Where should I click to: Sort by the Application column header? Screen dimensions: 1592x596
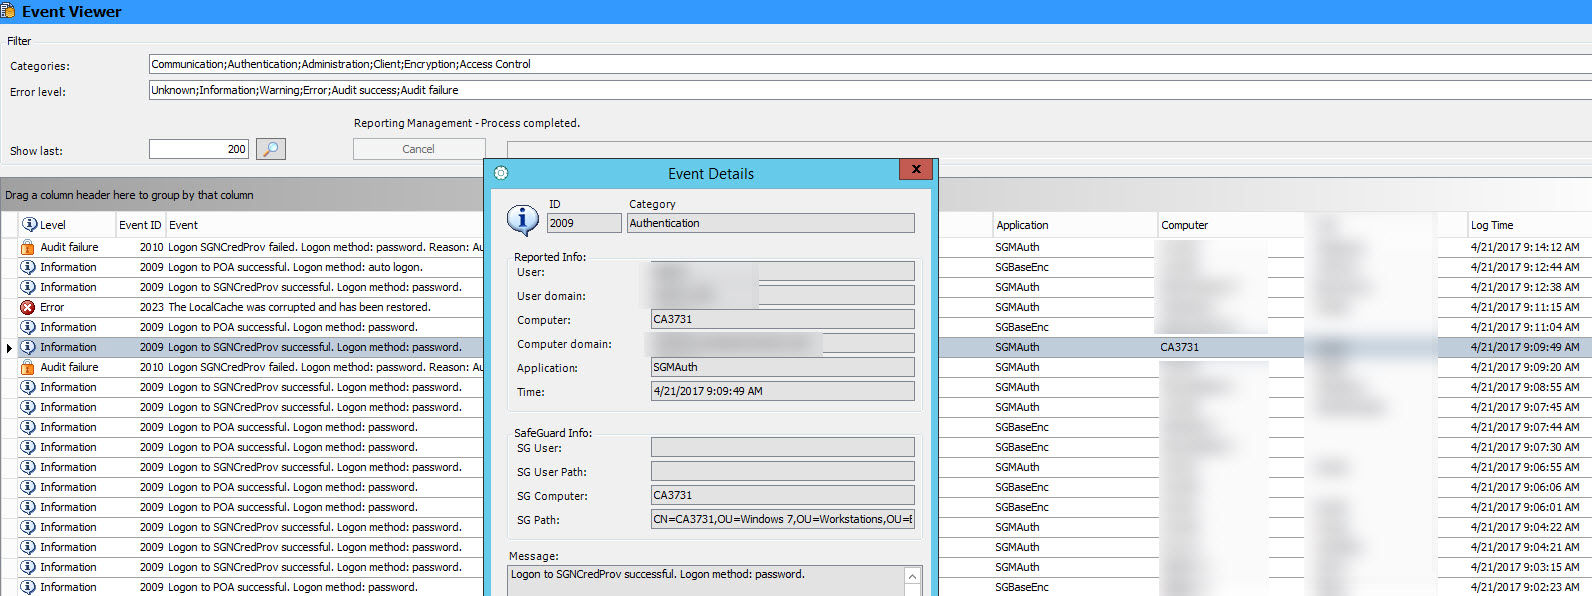1075,225
